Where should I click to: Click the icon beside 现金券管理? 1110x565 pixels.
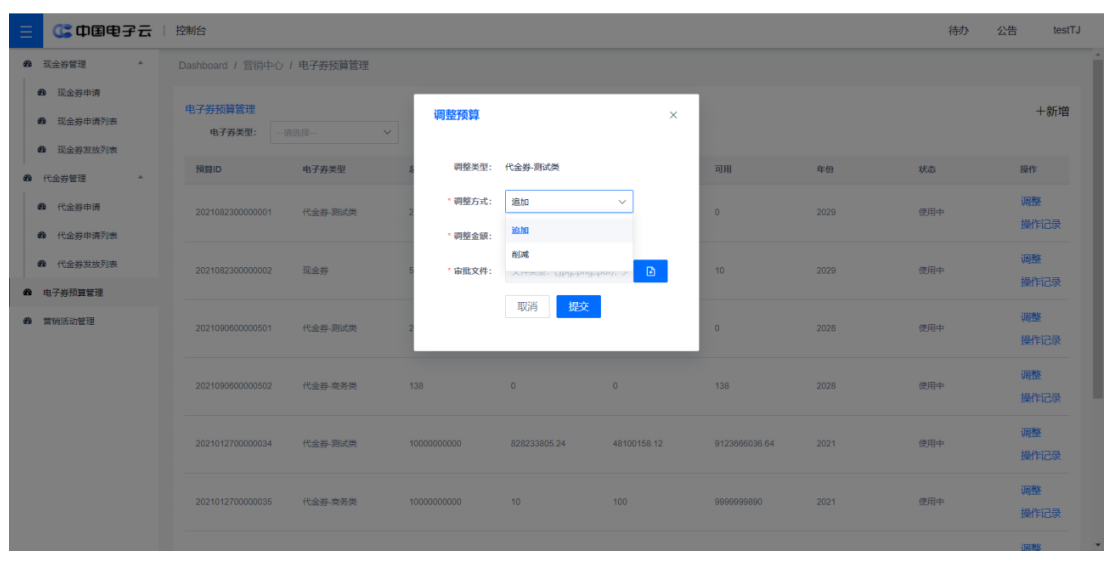click(28, 64)
